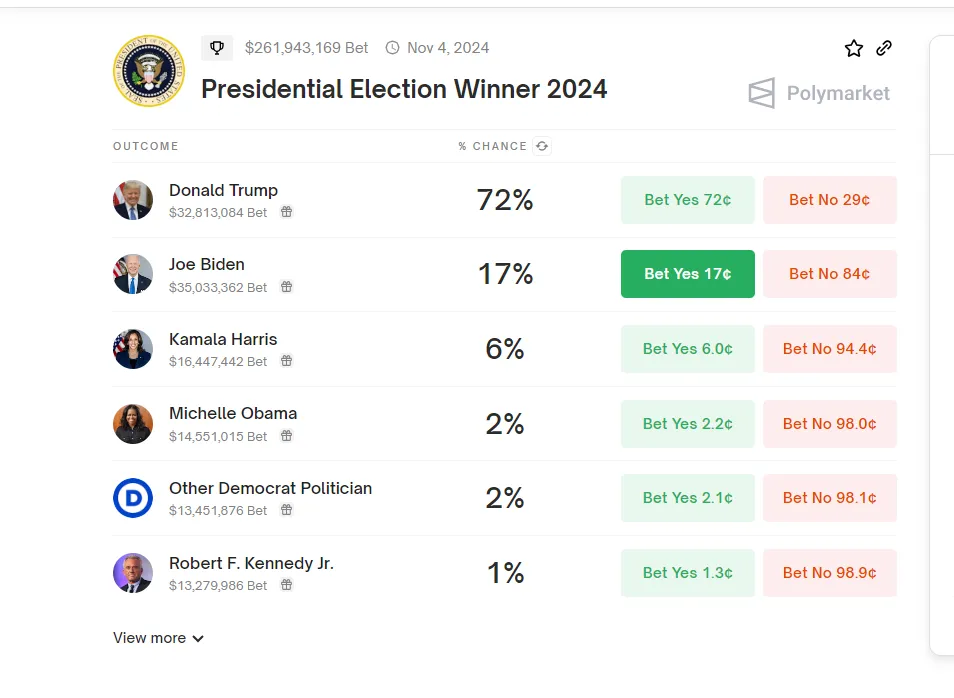The image size is (954, 698).
Task: Select highlighted Bet Yes 17¢ button
Action: (688, 274)
